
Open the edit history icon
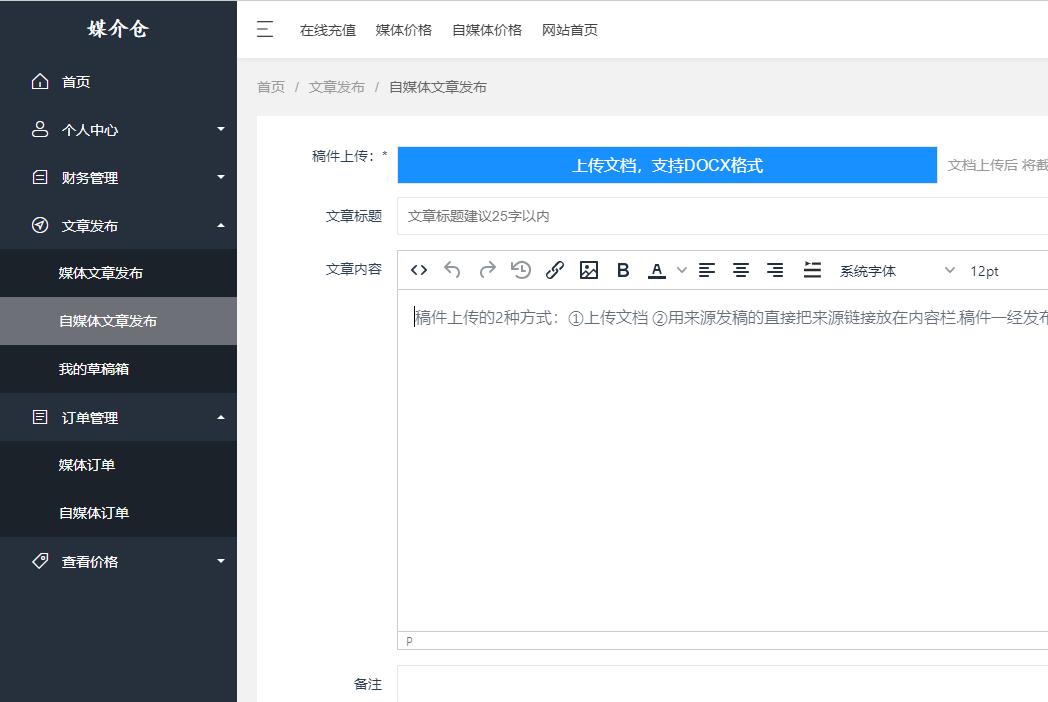click(x=520, y=269)
